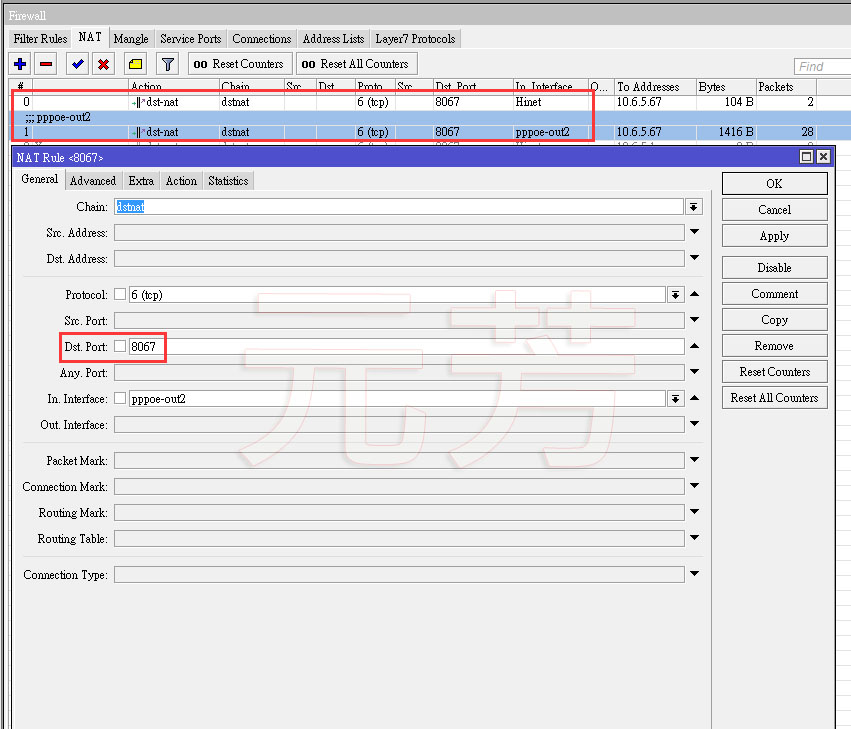Screen dimensions: 851x729
Task: Expand the Packet Mark field
Action: 695,460
